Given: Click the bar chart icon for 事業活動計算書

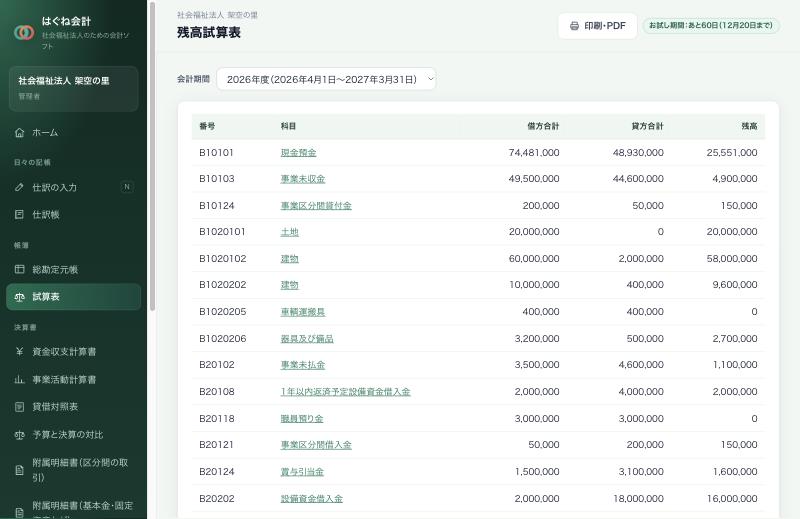Looking at the screenshot, I should pyautogui.click(x=19, y=379).
